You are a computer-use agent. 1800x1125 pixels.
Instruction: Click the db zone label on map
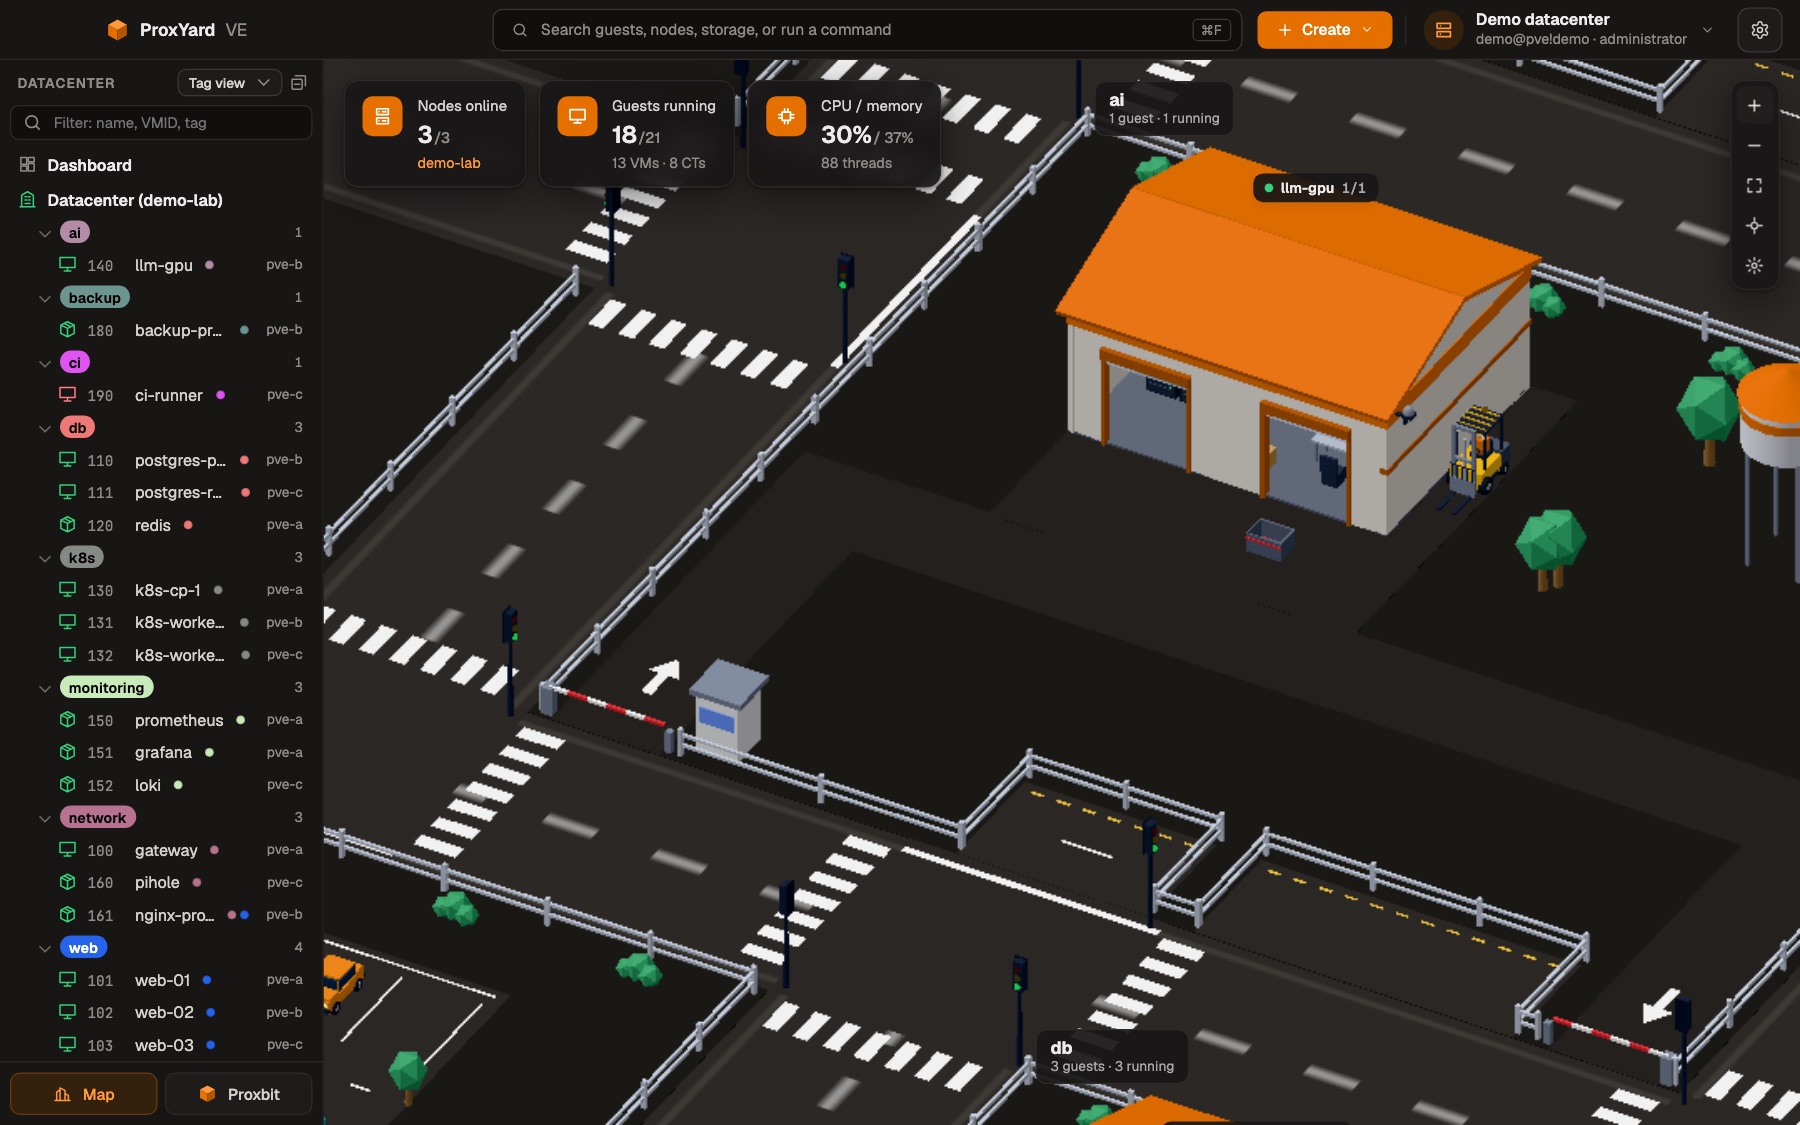pos(1112,1056)
